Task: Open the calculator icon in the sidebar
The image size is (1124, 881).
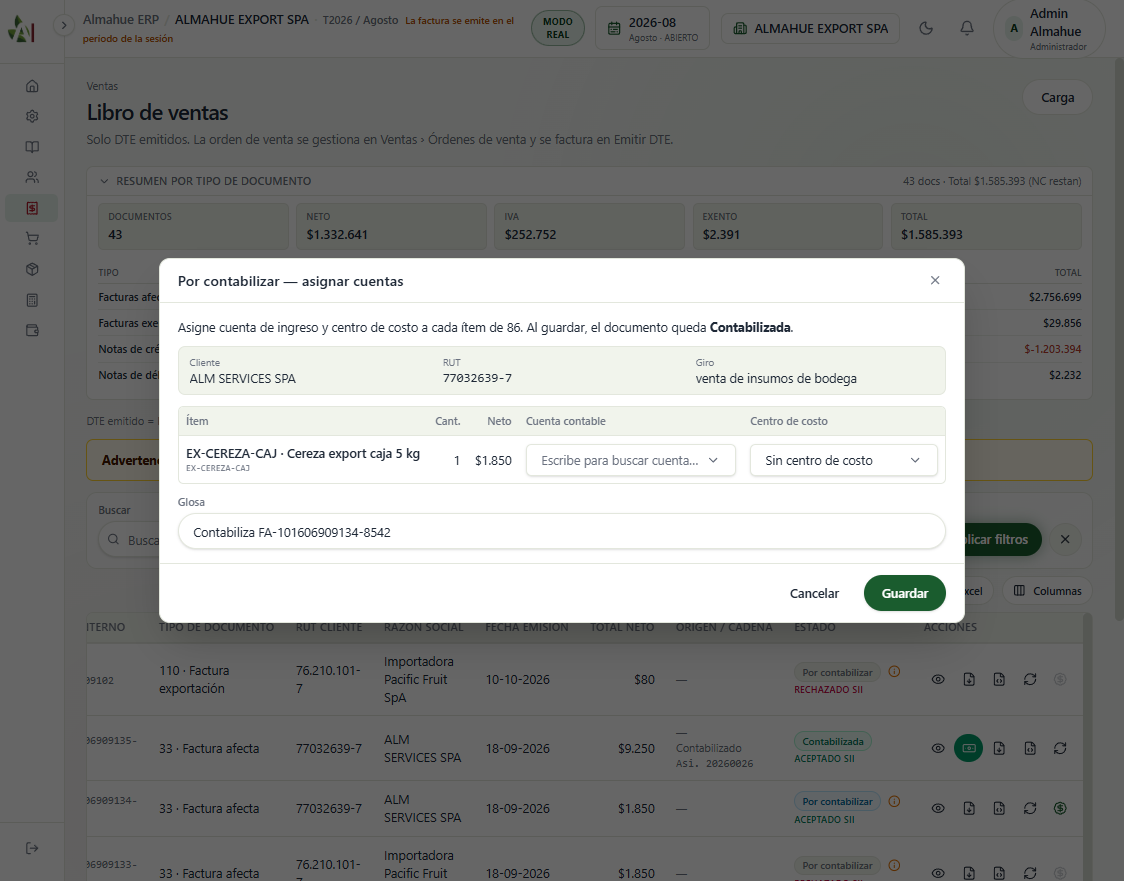Action: point(32,300)
